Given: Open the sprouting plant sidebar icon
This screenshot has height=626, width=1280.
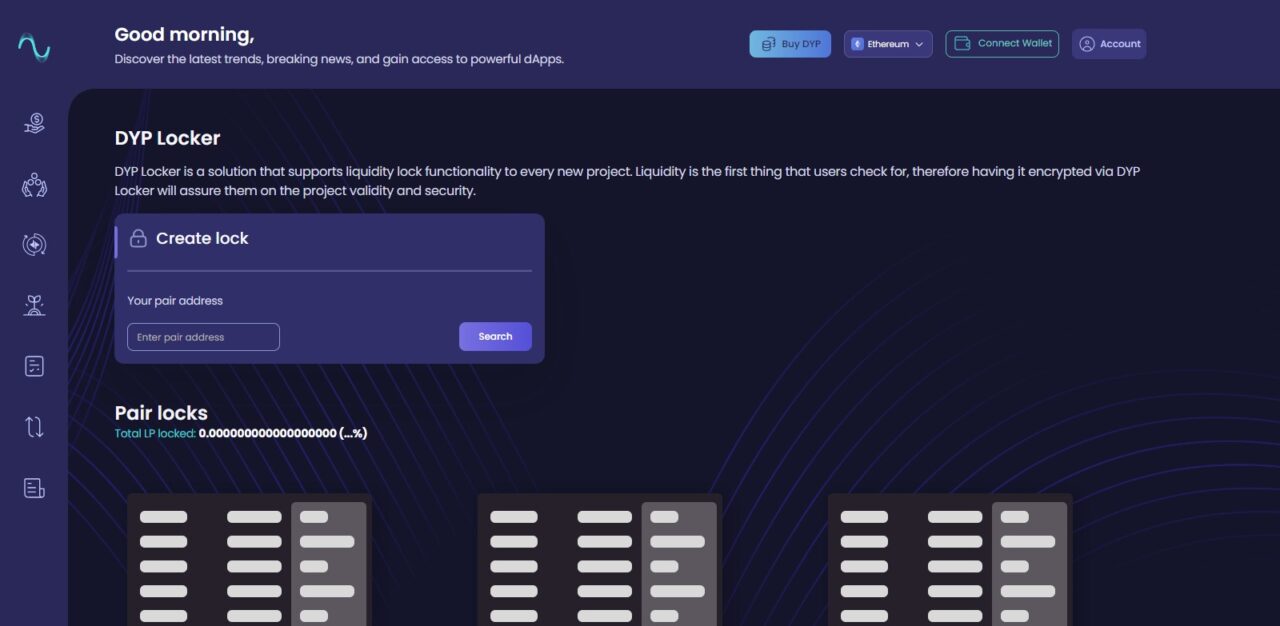Looking at the screenshot, I should tap(34, 305).
